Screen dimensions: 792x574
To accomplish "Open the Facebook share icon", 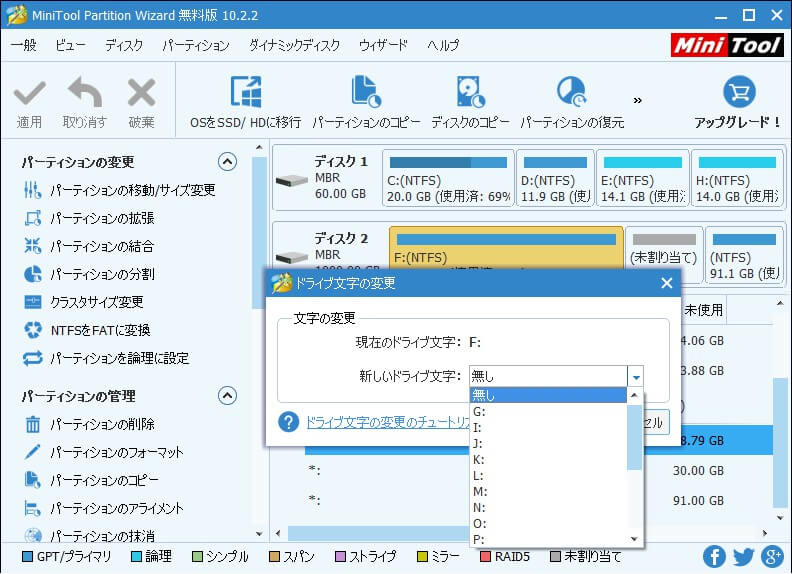I will tap(714, 557).
